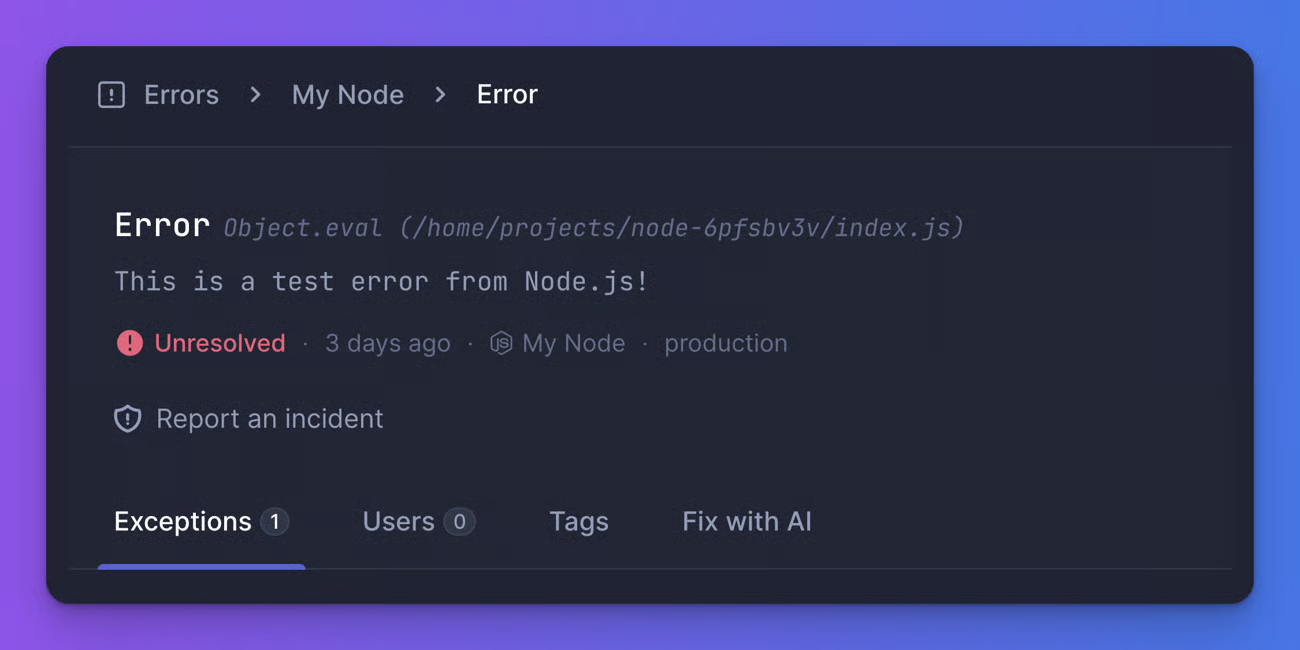Select the hexagonal JS badge near My Node
The image size is (1300, 650).
point(500,343)
